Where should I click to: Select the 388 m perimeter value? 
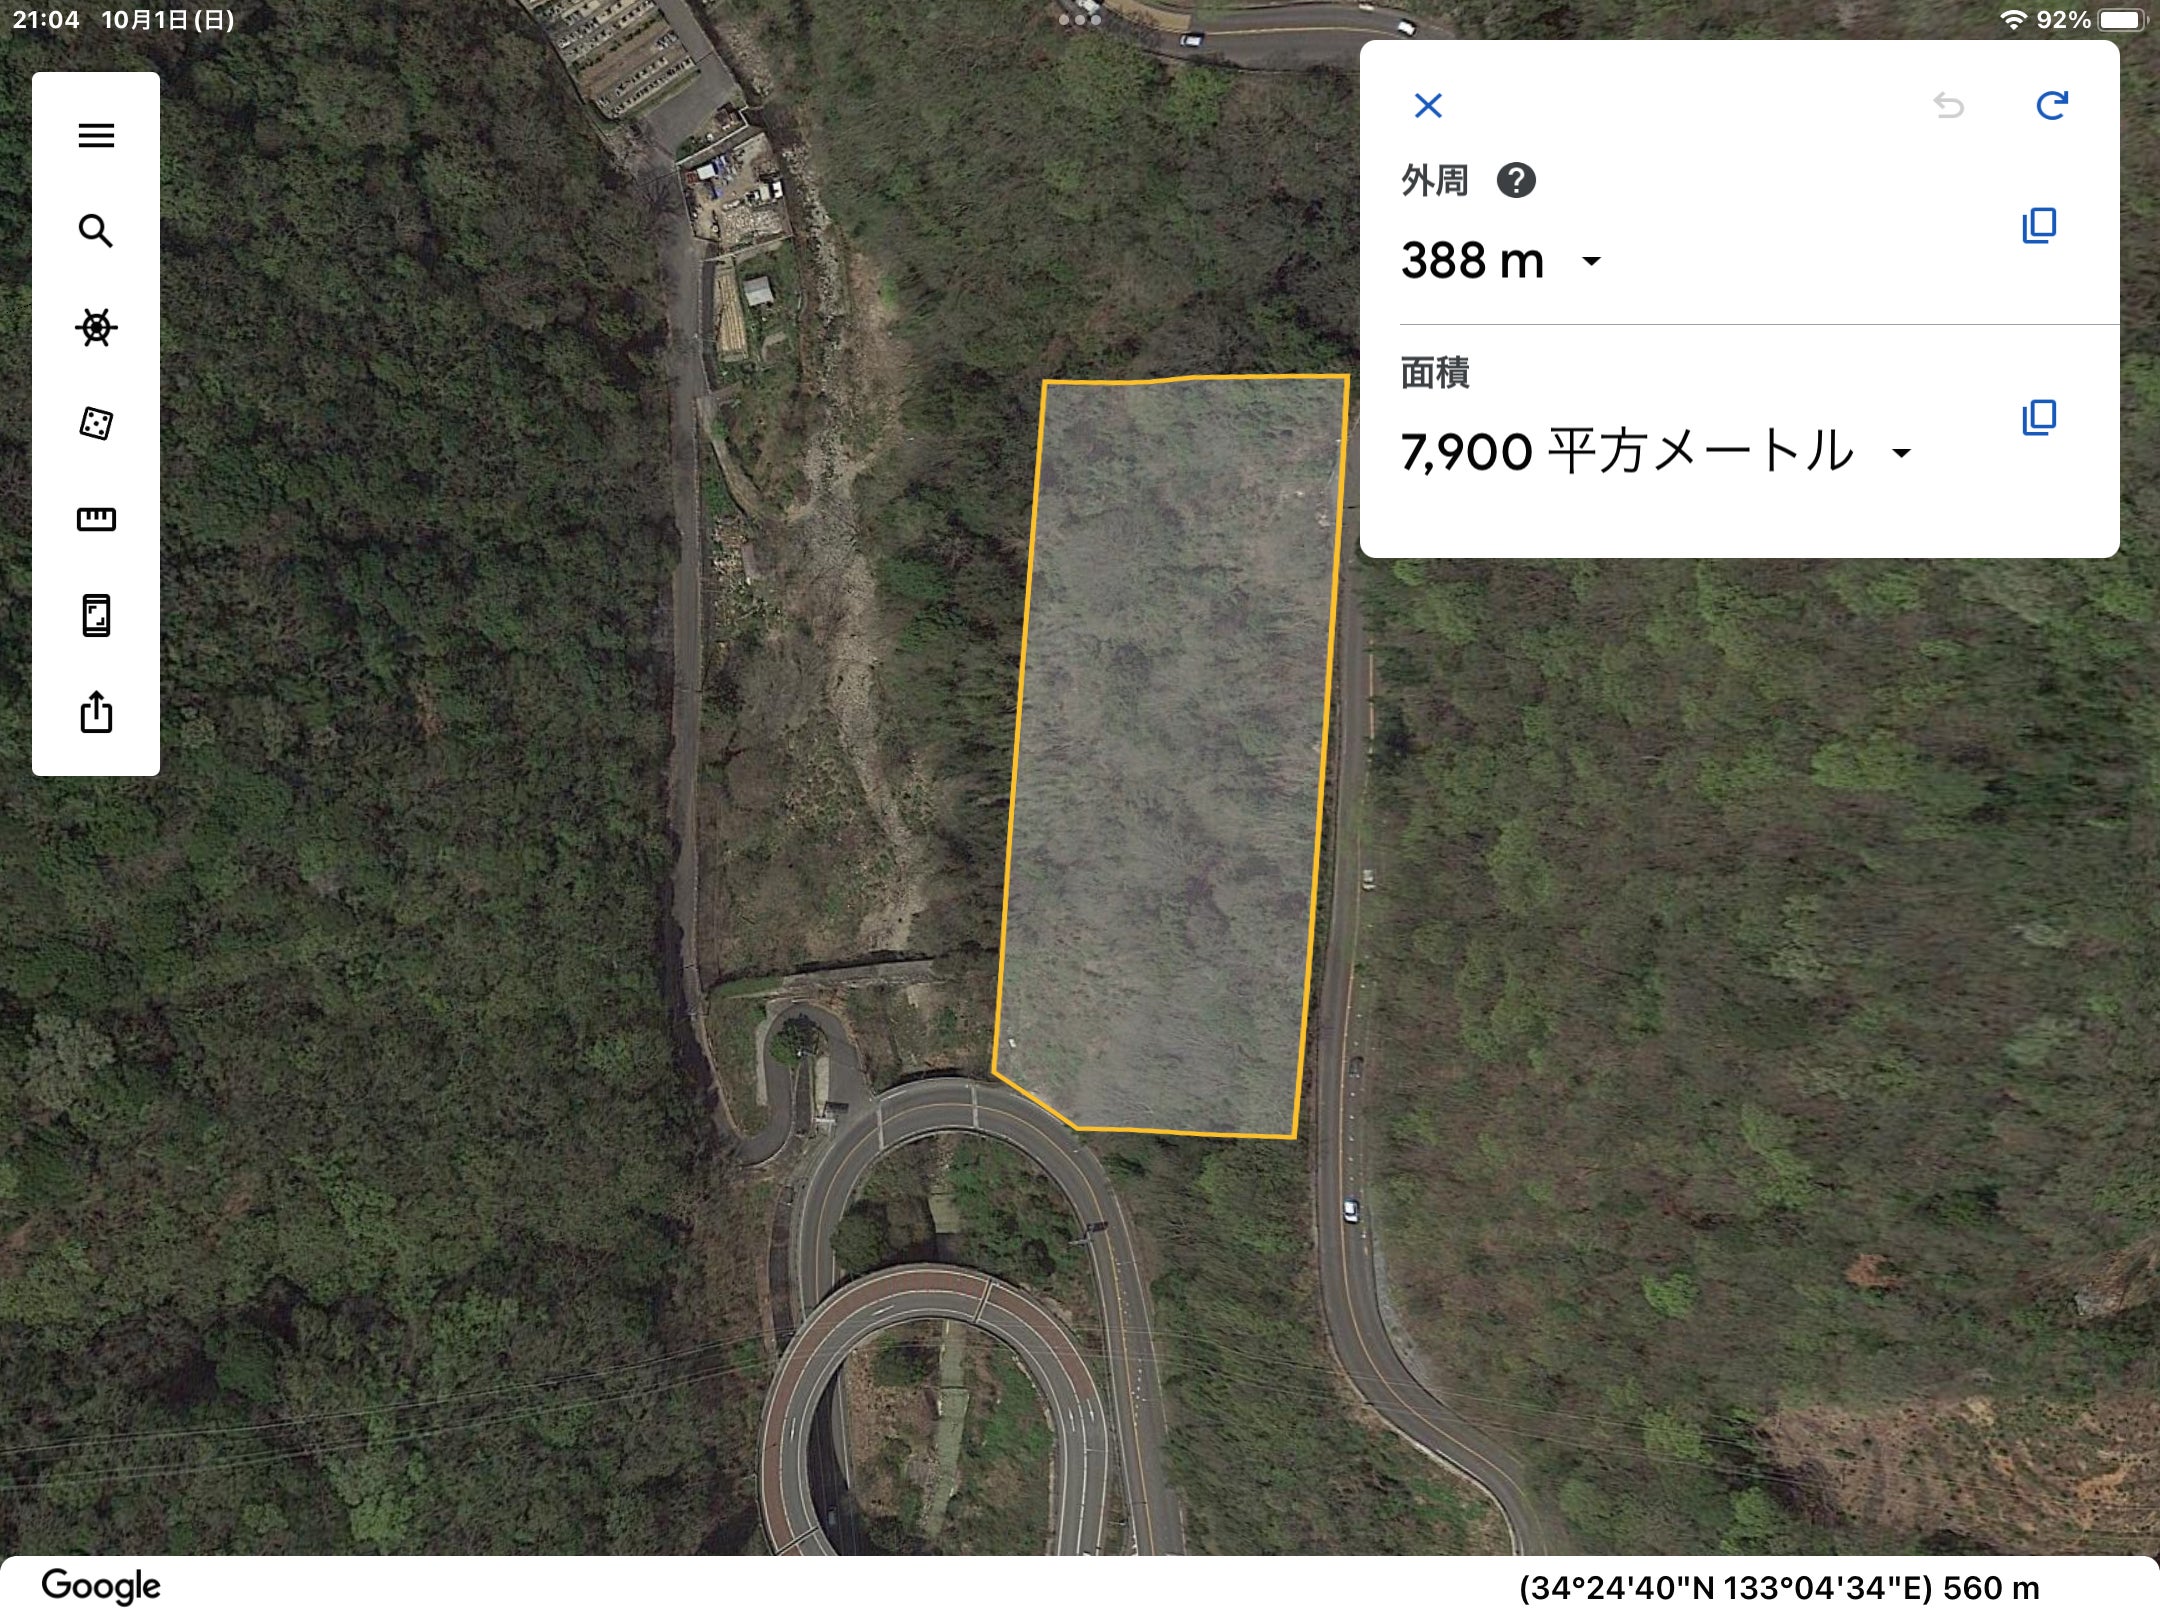click(1472, 261)
